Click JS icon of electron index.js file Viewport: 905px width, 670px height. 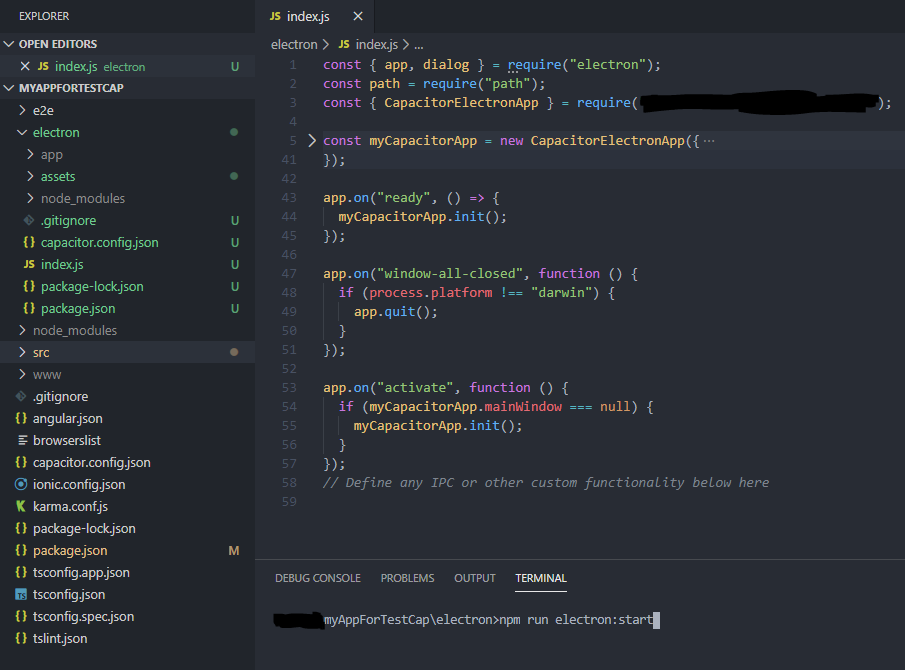29,264
